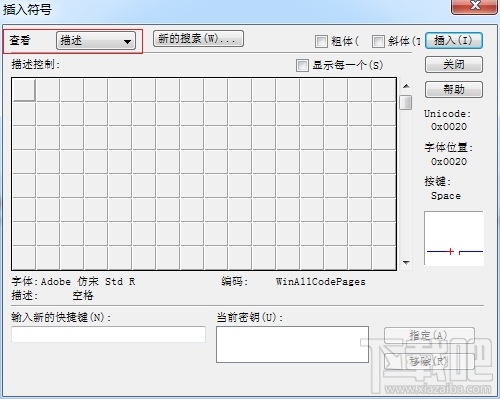Click the font name Adobe 仿宋 Std R
The height and width of the screenshot is (399, 500).
tap(88, 282)
